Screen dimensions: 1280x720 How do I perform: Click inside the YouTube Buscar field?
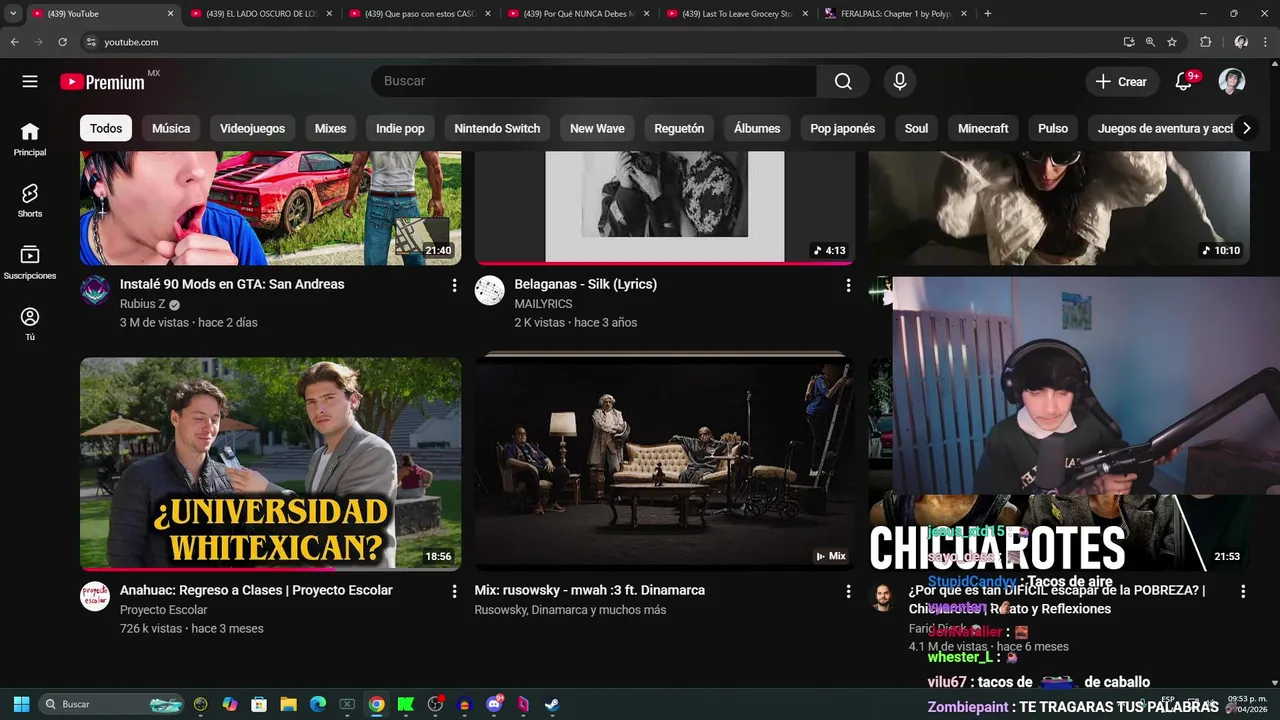coord(594,82)
